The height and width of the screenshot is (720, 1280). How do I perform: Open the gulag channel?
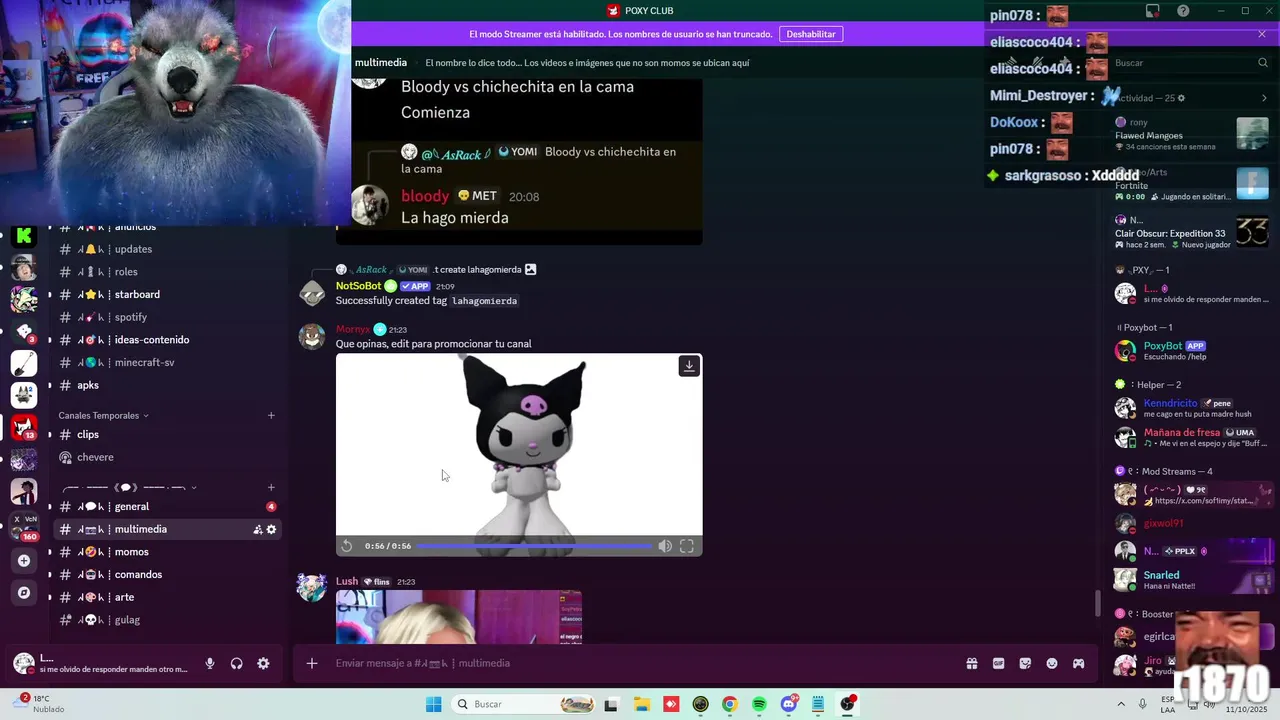point(167,620)
